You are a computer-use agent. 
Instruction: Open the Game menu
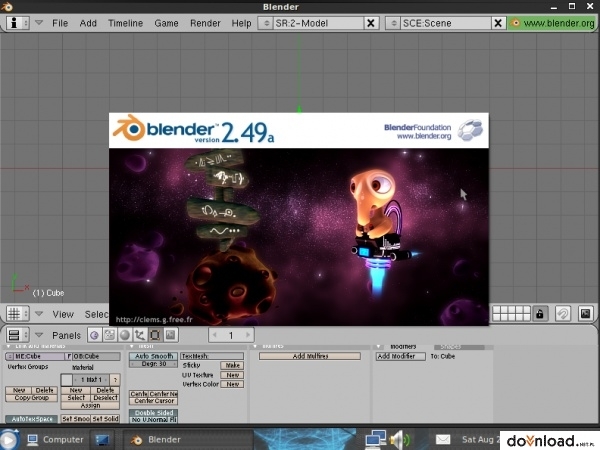166,23
